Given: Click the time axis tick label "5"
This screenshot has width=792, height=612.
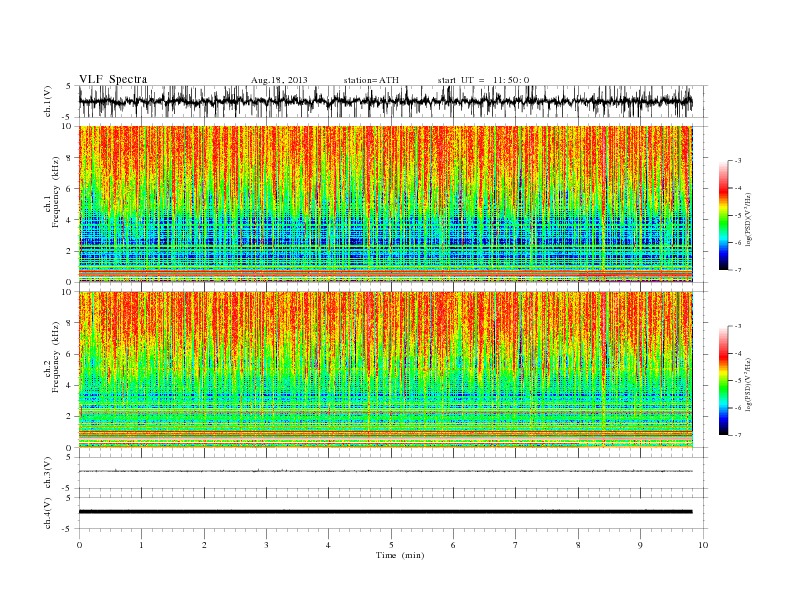Looking at the screenshot, I should click(391, 545).
